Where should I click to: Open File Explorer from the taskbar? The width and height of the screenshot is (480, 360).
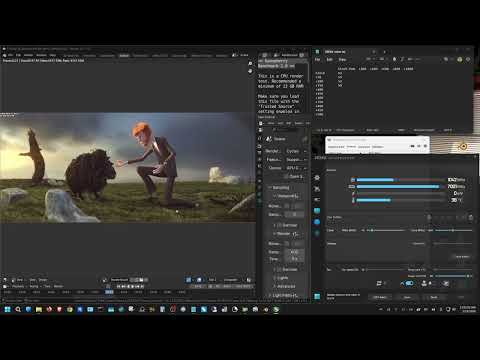click(x=39, y=309)
